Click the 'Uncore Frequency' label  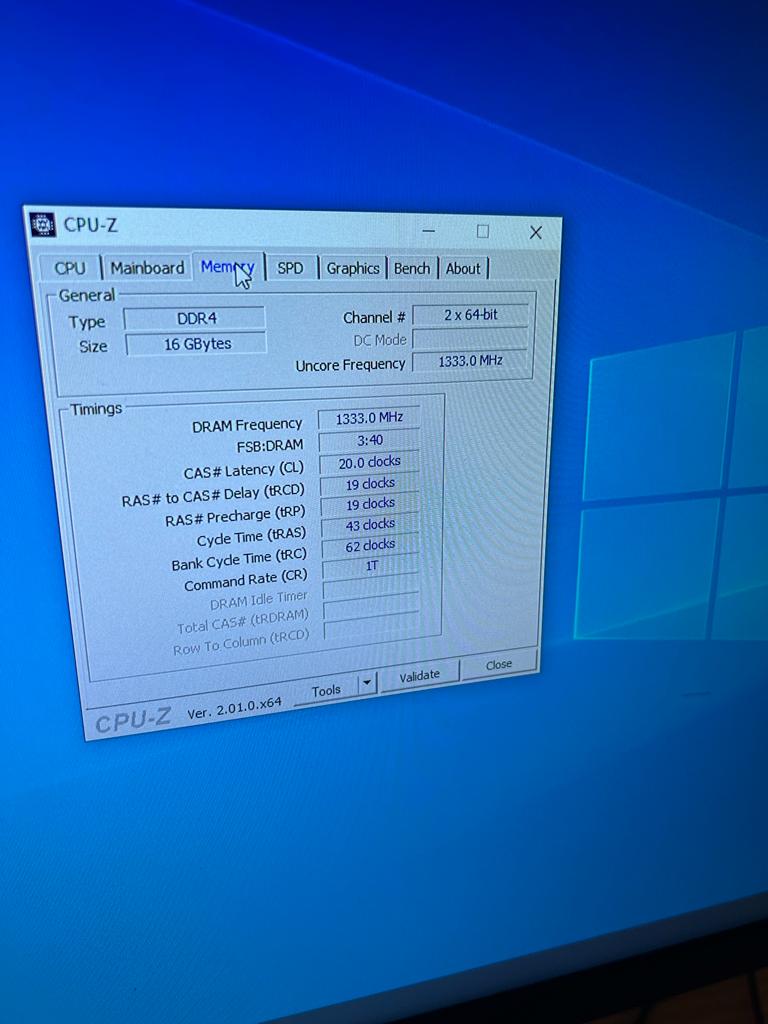pos(350,365)
